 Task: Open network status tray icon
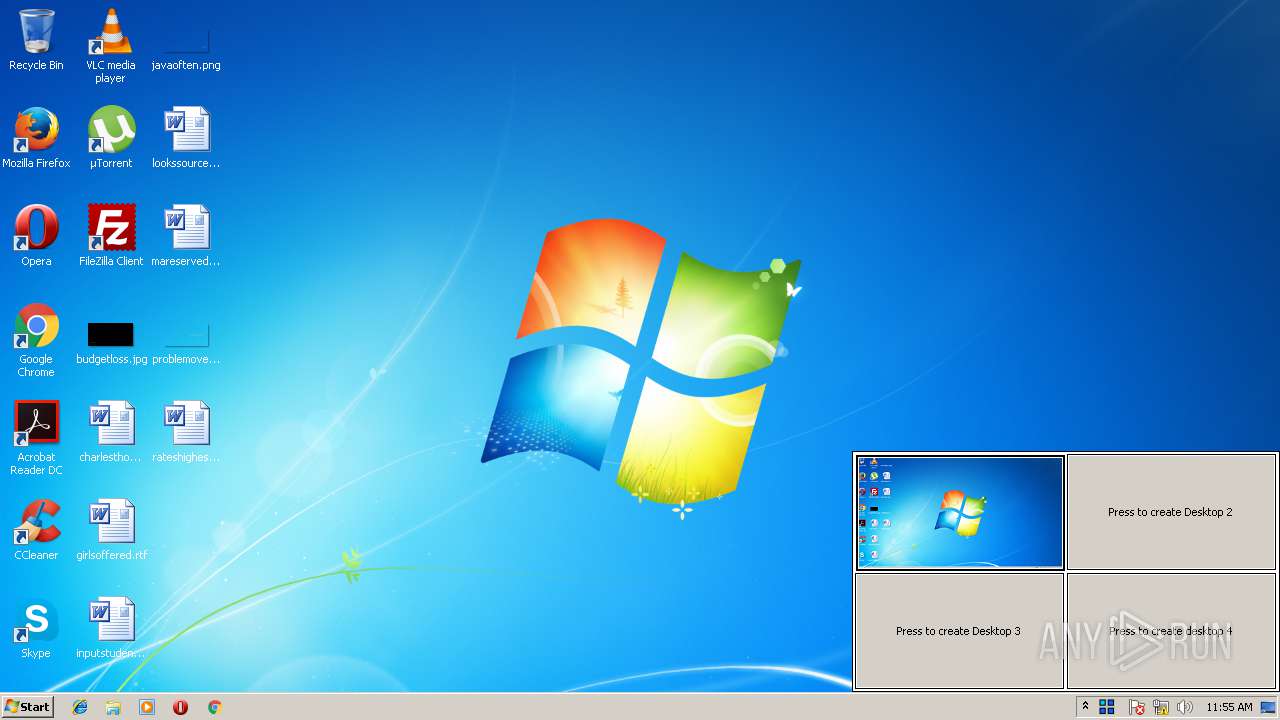(1161, 707)
